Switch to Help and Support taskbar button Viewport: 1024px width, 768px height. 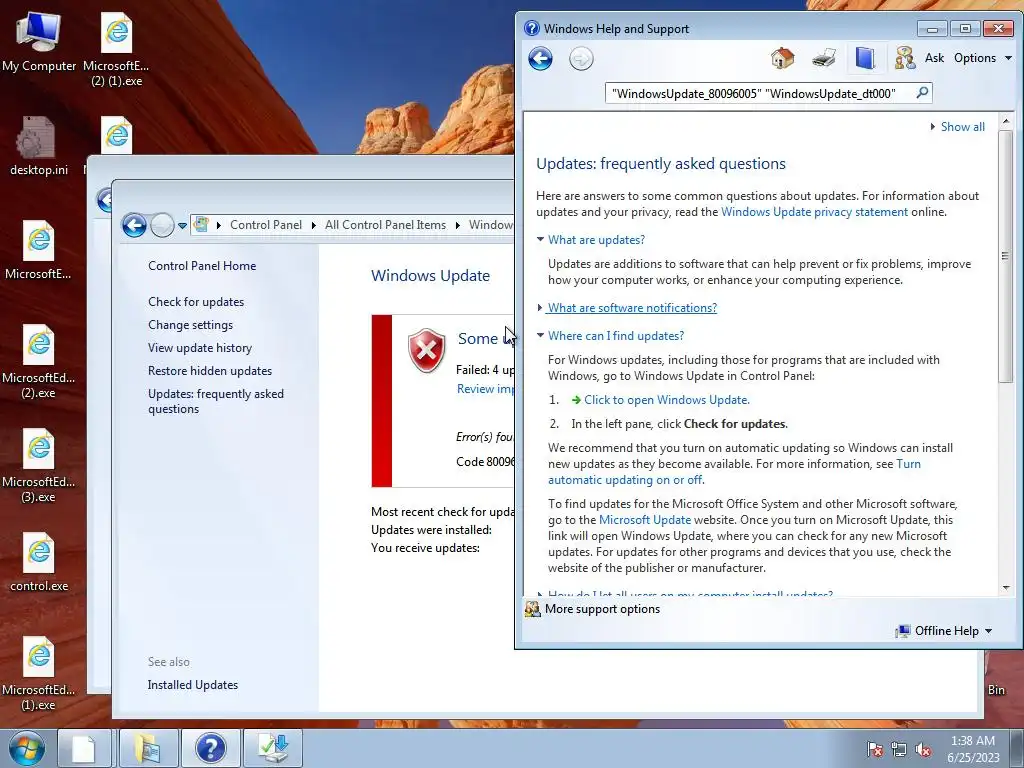(x=210, y=748)
